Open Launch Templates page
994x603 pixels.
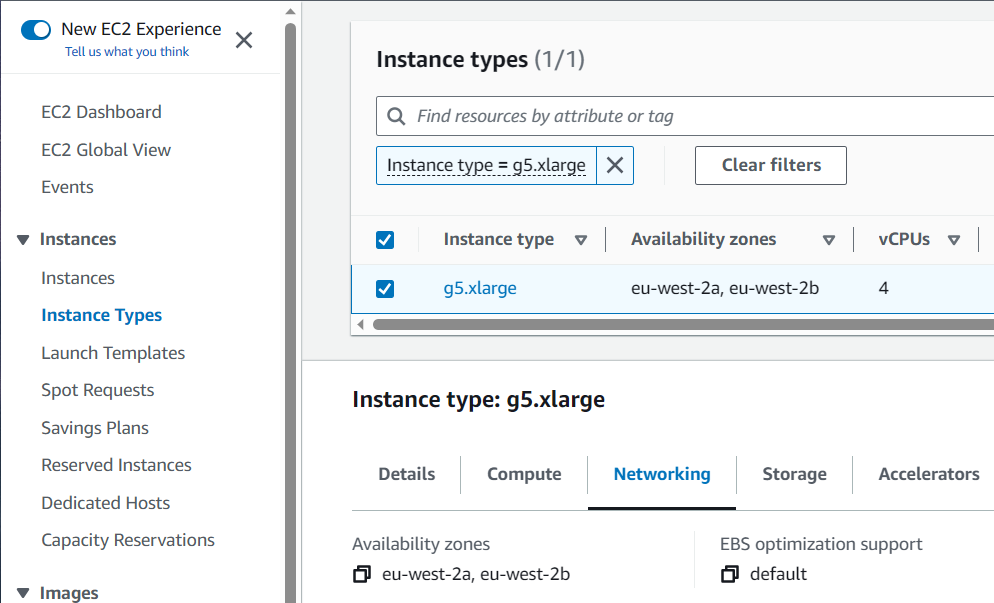tap(113, 353)
